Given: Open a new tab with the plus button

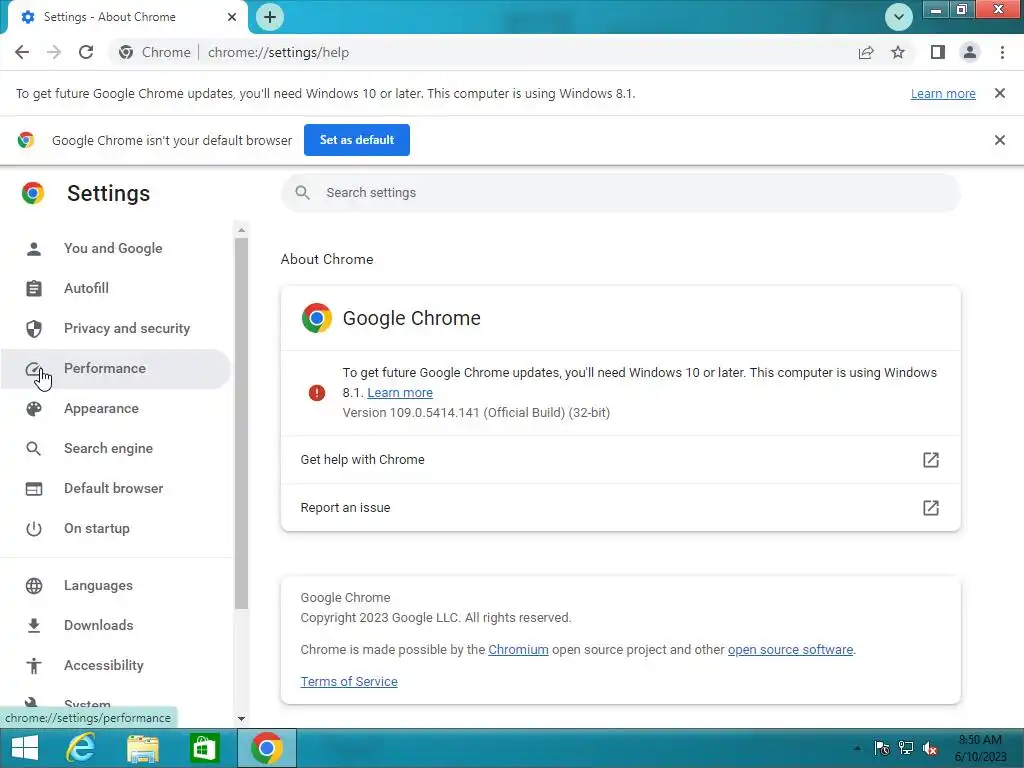Looking at the screenshot, I should (x=270, y=17).
